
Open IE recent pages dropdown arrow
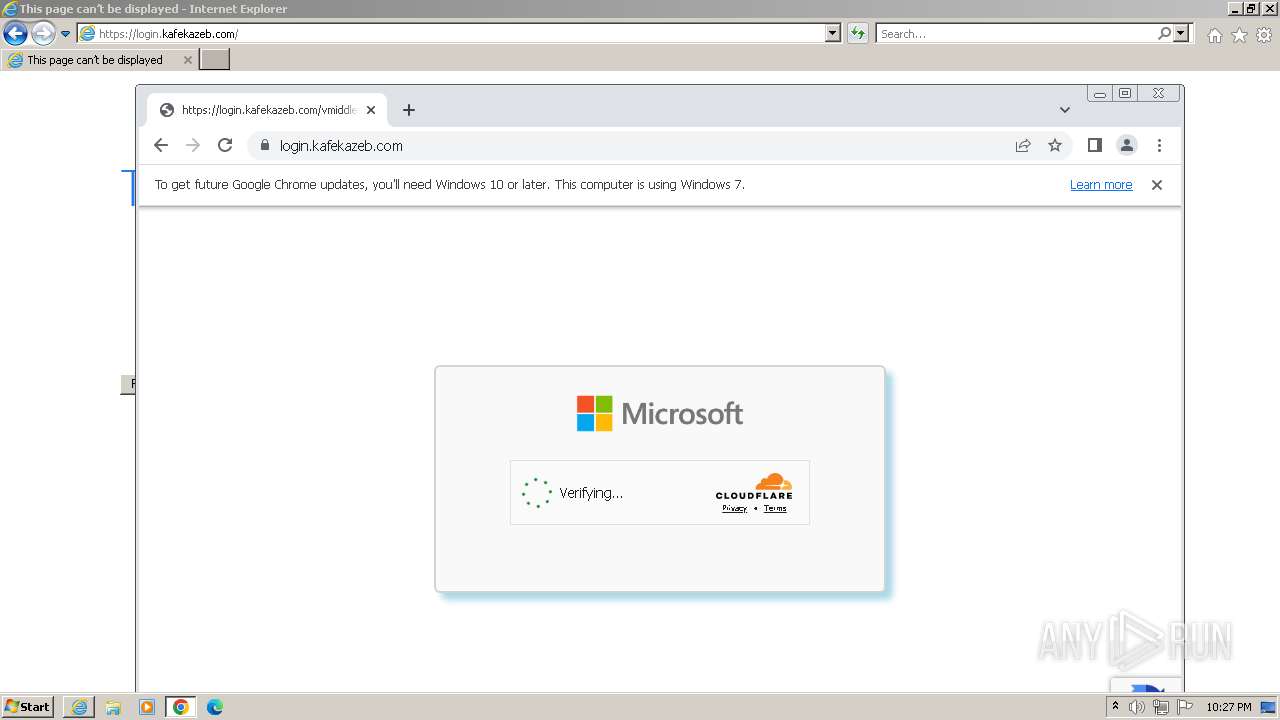click(66, 34)
